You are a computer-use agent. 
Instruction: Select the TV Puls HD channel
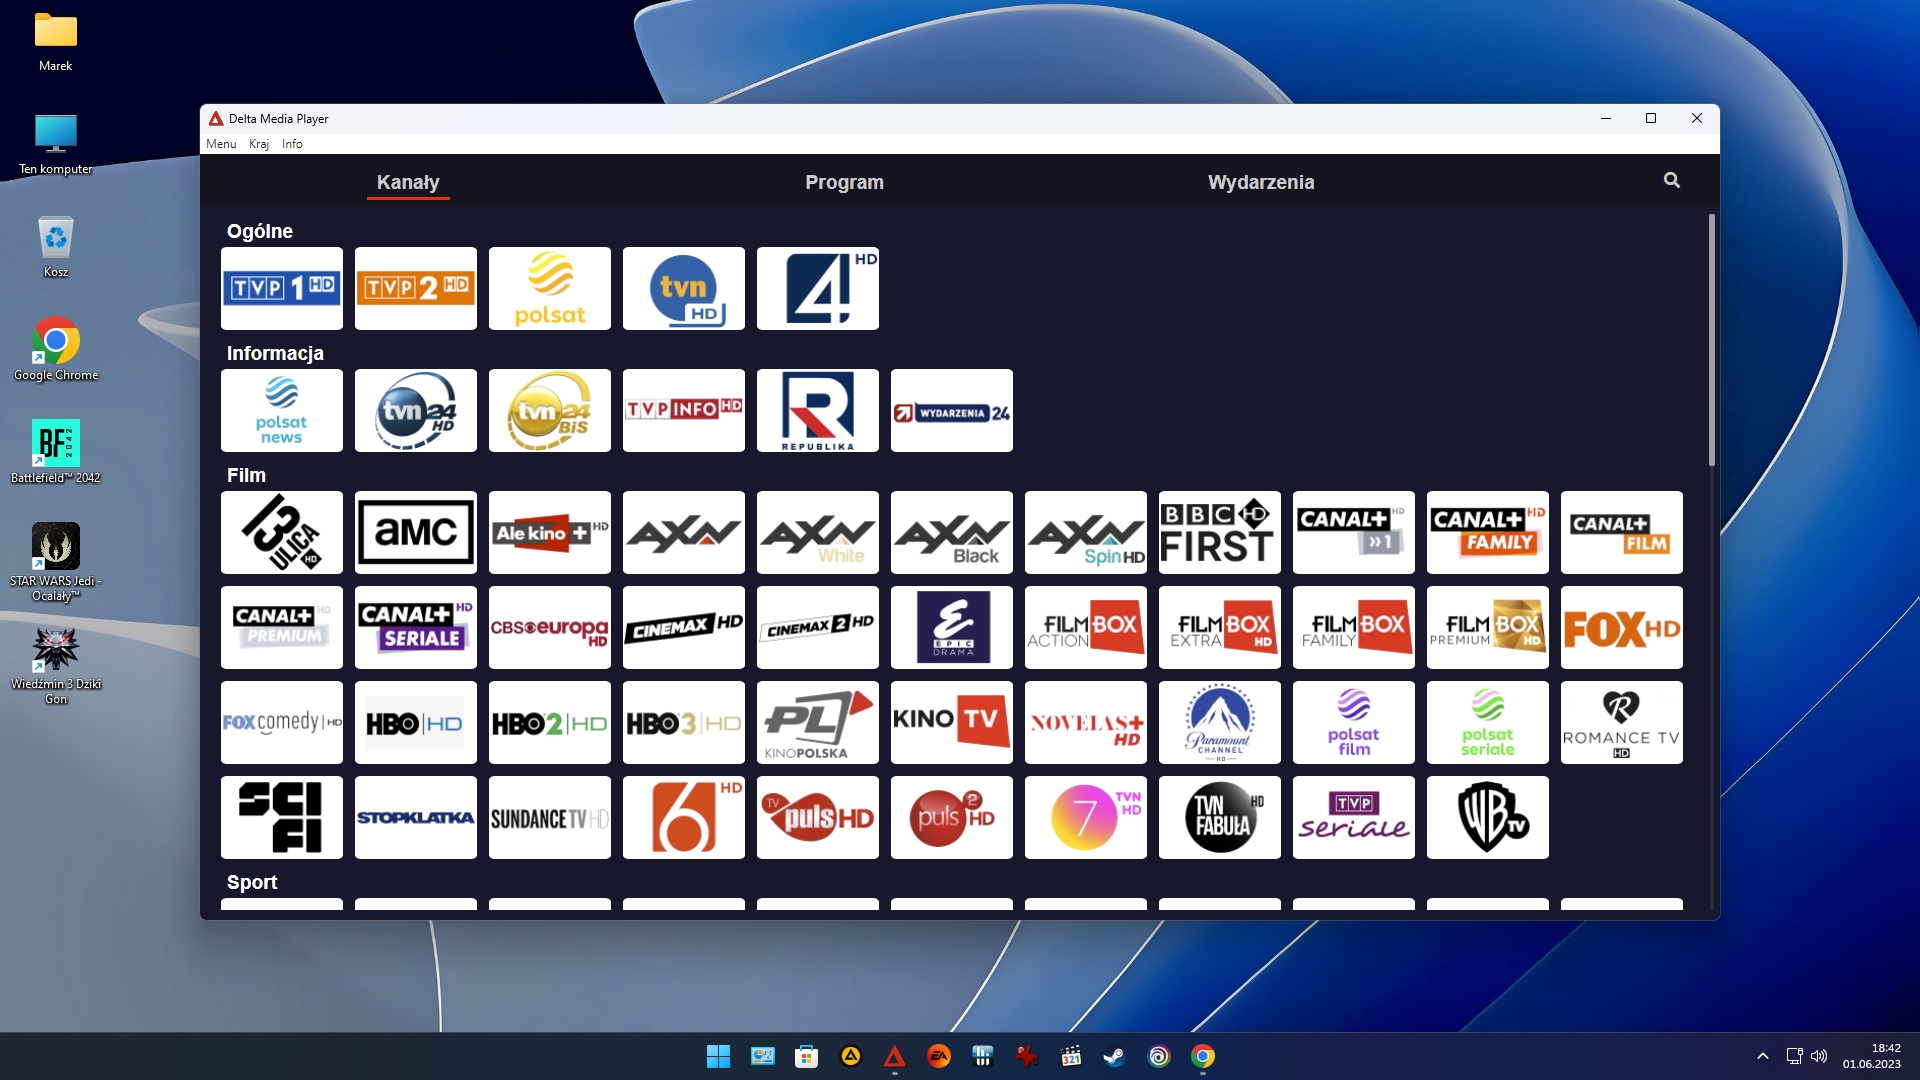click(818, 817)
